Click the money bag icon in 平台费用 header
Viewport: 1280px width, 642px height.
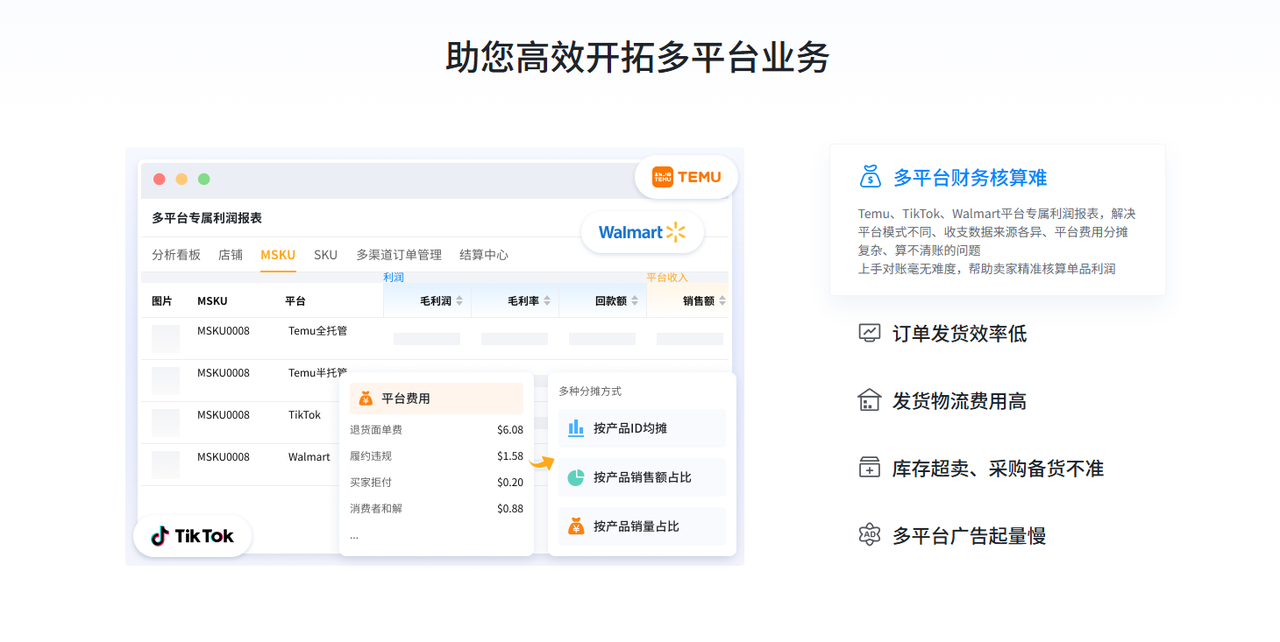[x=366, y=398]
